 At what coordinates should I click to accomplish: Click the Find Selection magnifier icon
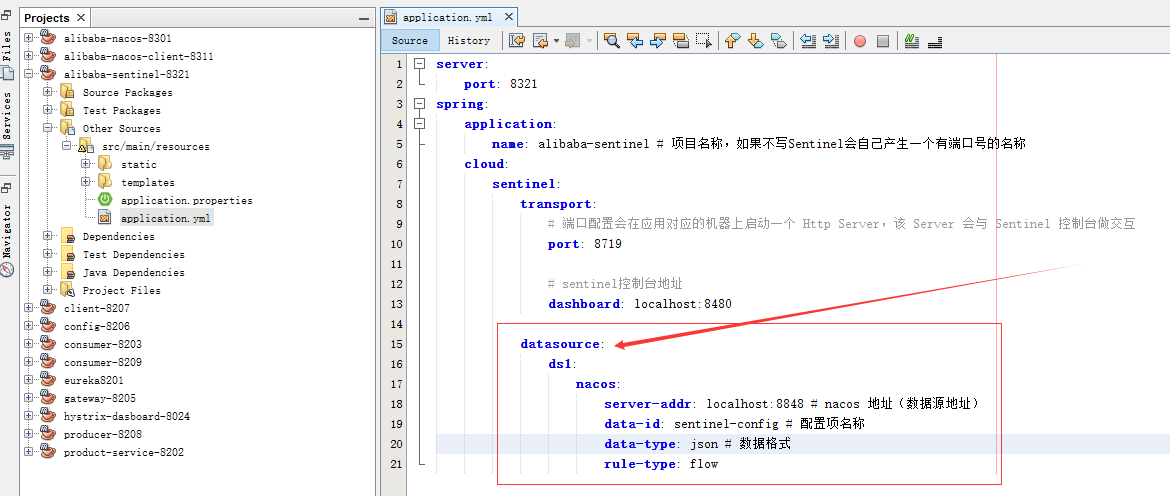612,41
